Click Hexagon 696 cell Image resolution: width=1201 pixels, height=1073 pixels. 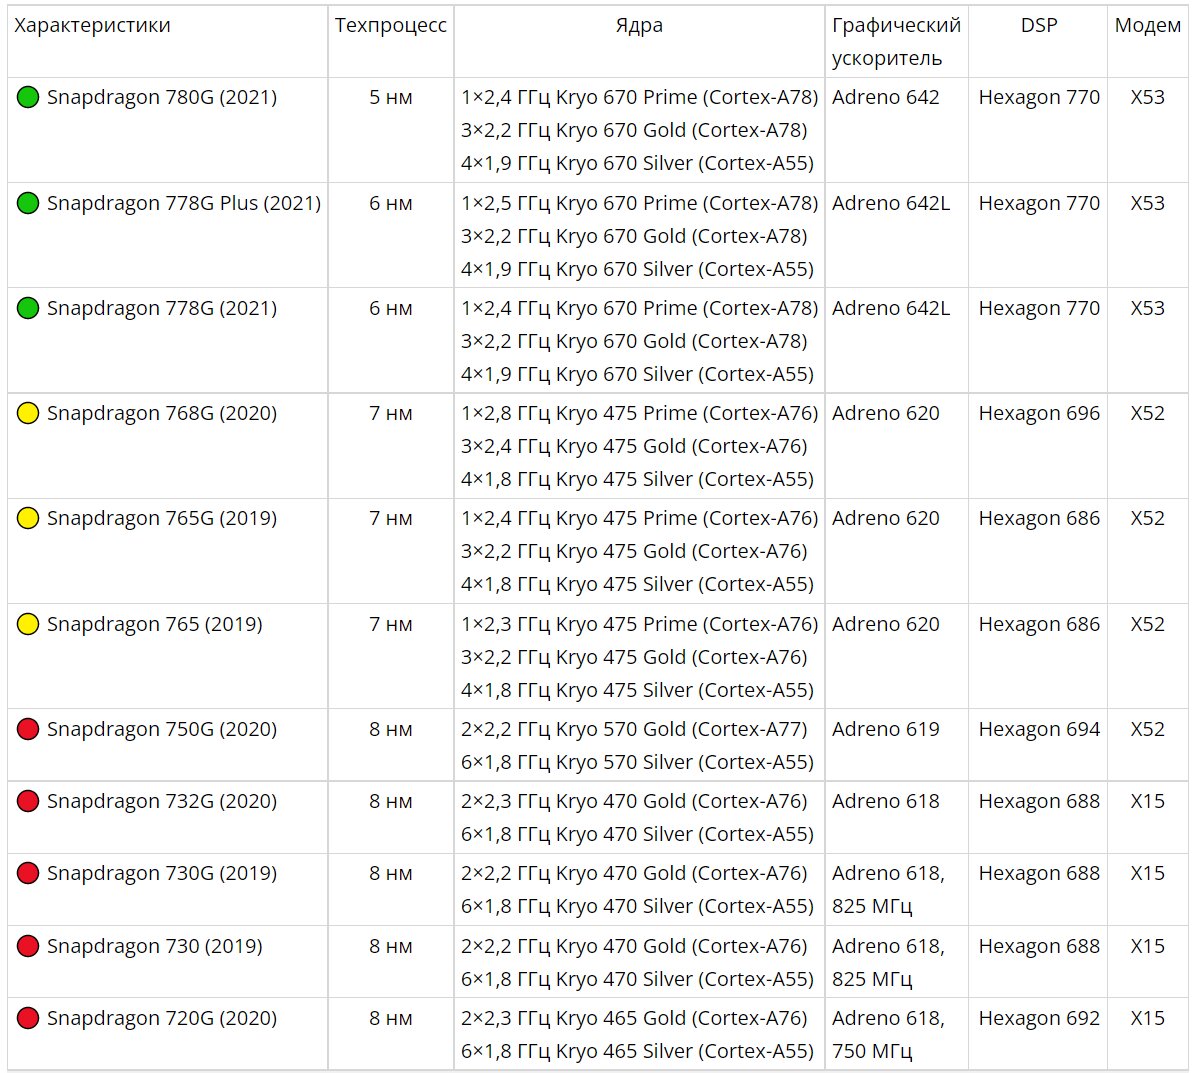pyautogui.click(x=1039, y=413)
